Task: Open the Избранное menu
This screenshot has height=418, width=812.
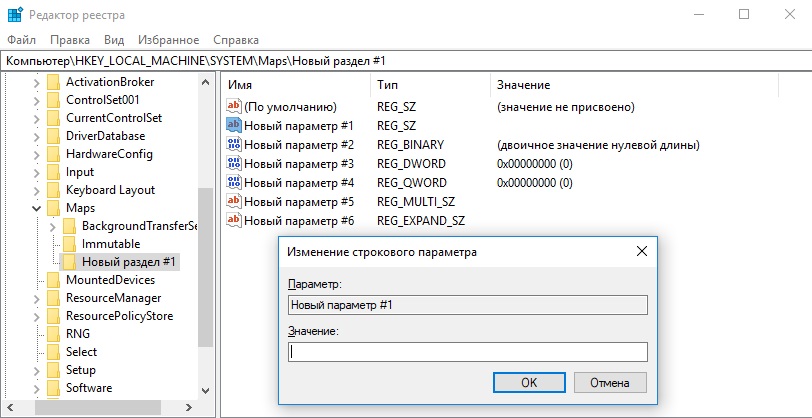Action: click(169, 40)
